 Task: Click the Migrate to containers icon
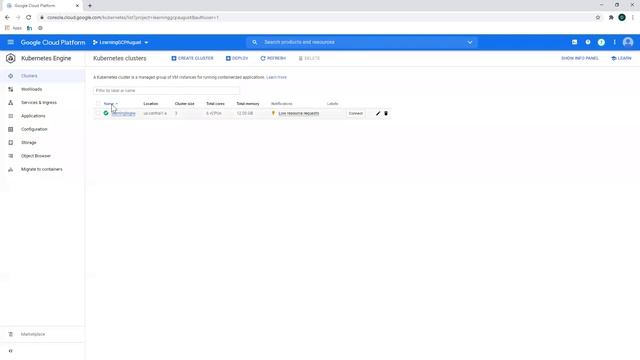[11, 169]
